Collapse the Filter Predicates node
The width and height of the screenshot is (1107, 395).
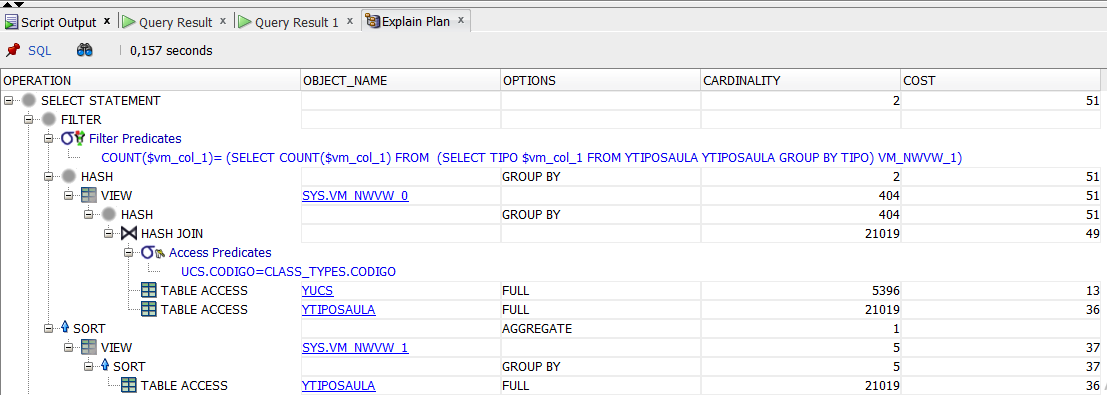49,138
